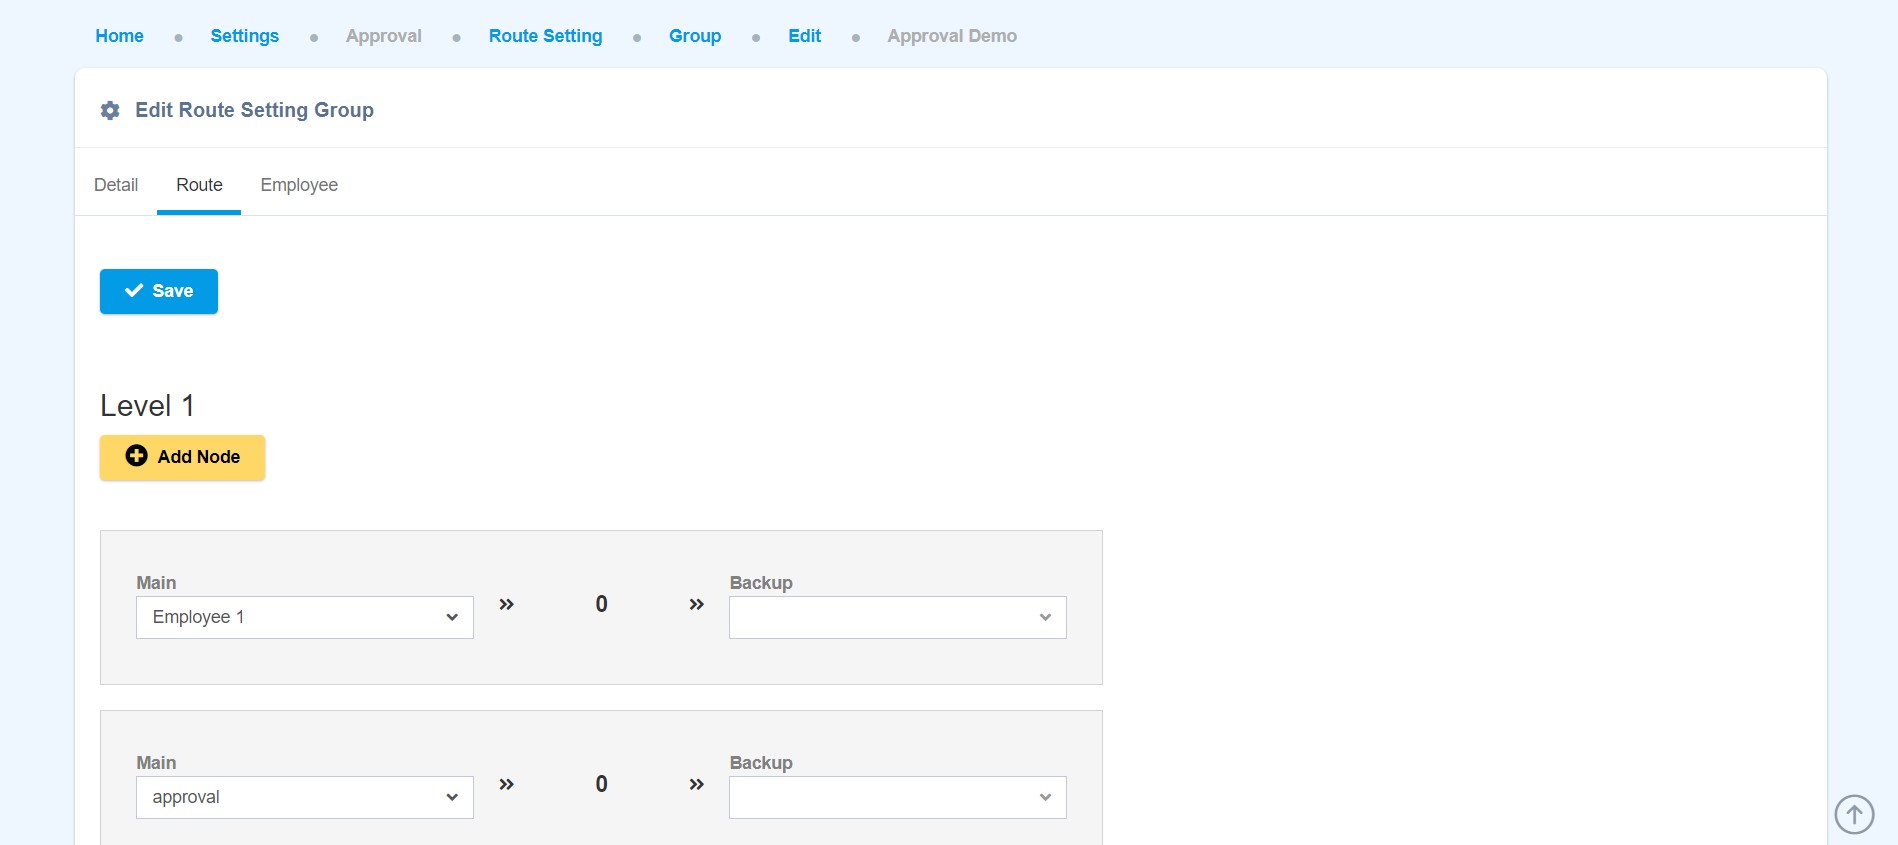The image size is (1898, 845).
Task: Navigate to Route Setting breadcrumb
Action: tap(545, 36)
